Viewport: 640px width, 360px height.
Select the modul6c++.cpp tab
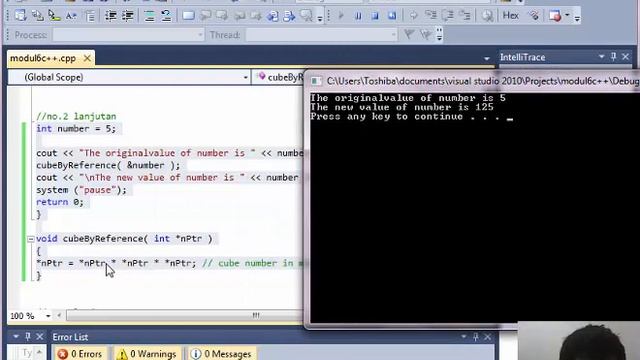(x=43, y=58)
